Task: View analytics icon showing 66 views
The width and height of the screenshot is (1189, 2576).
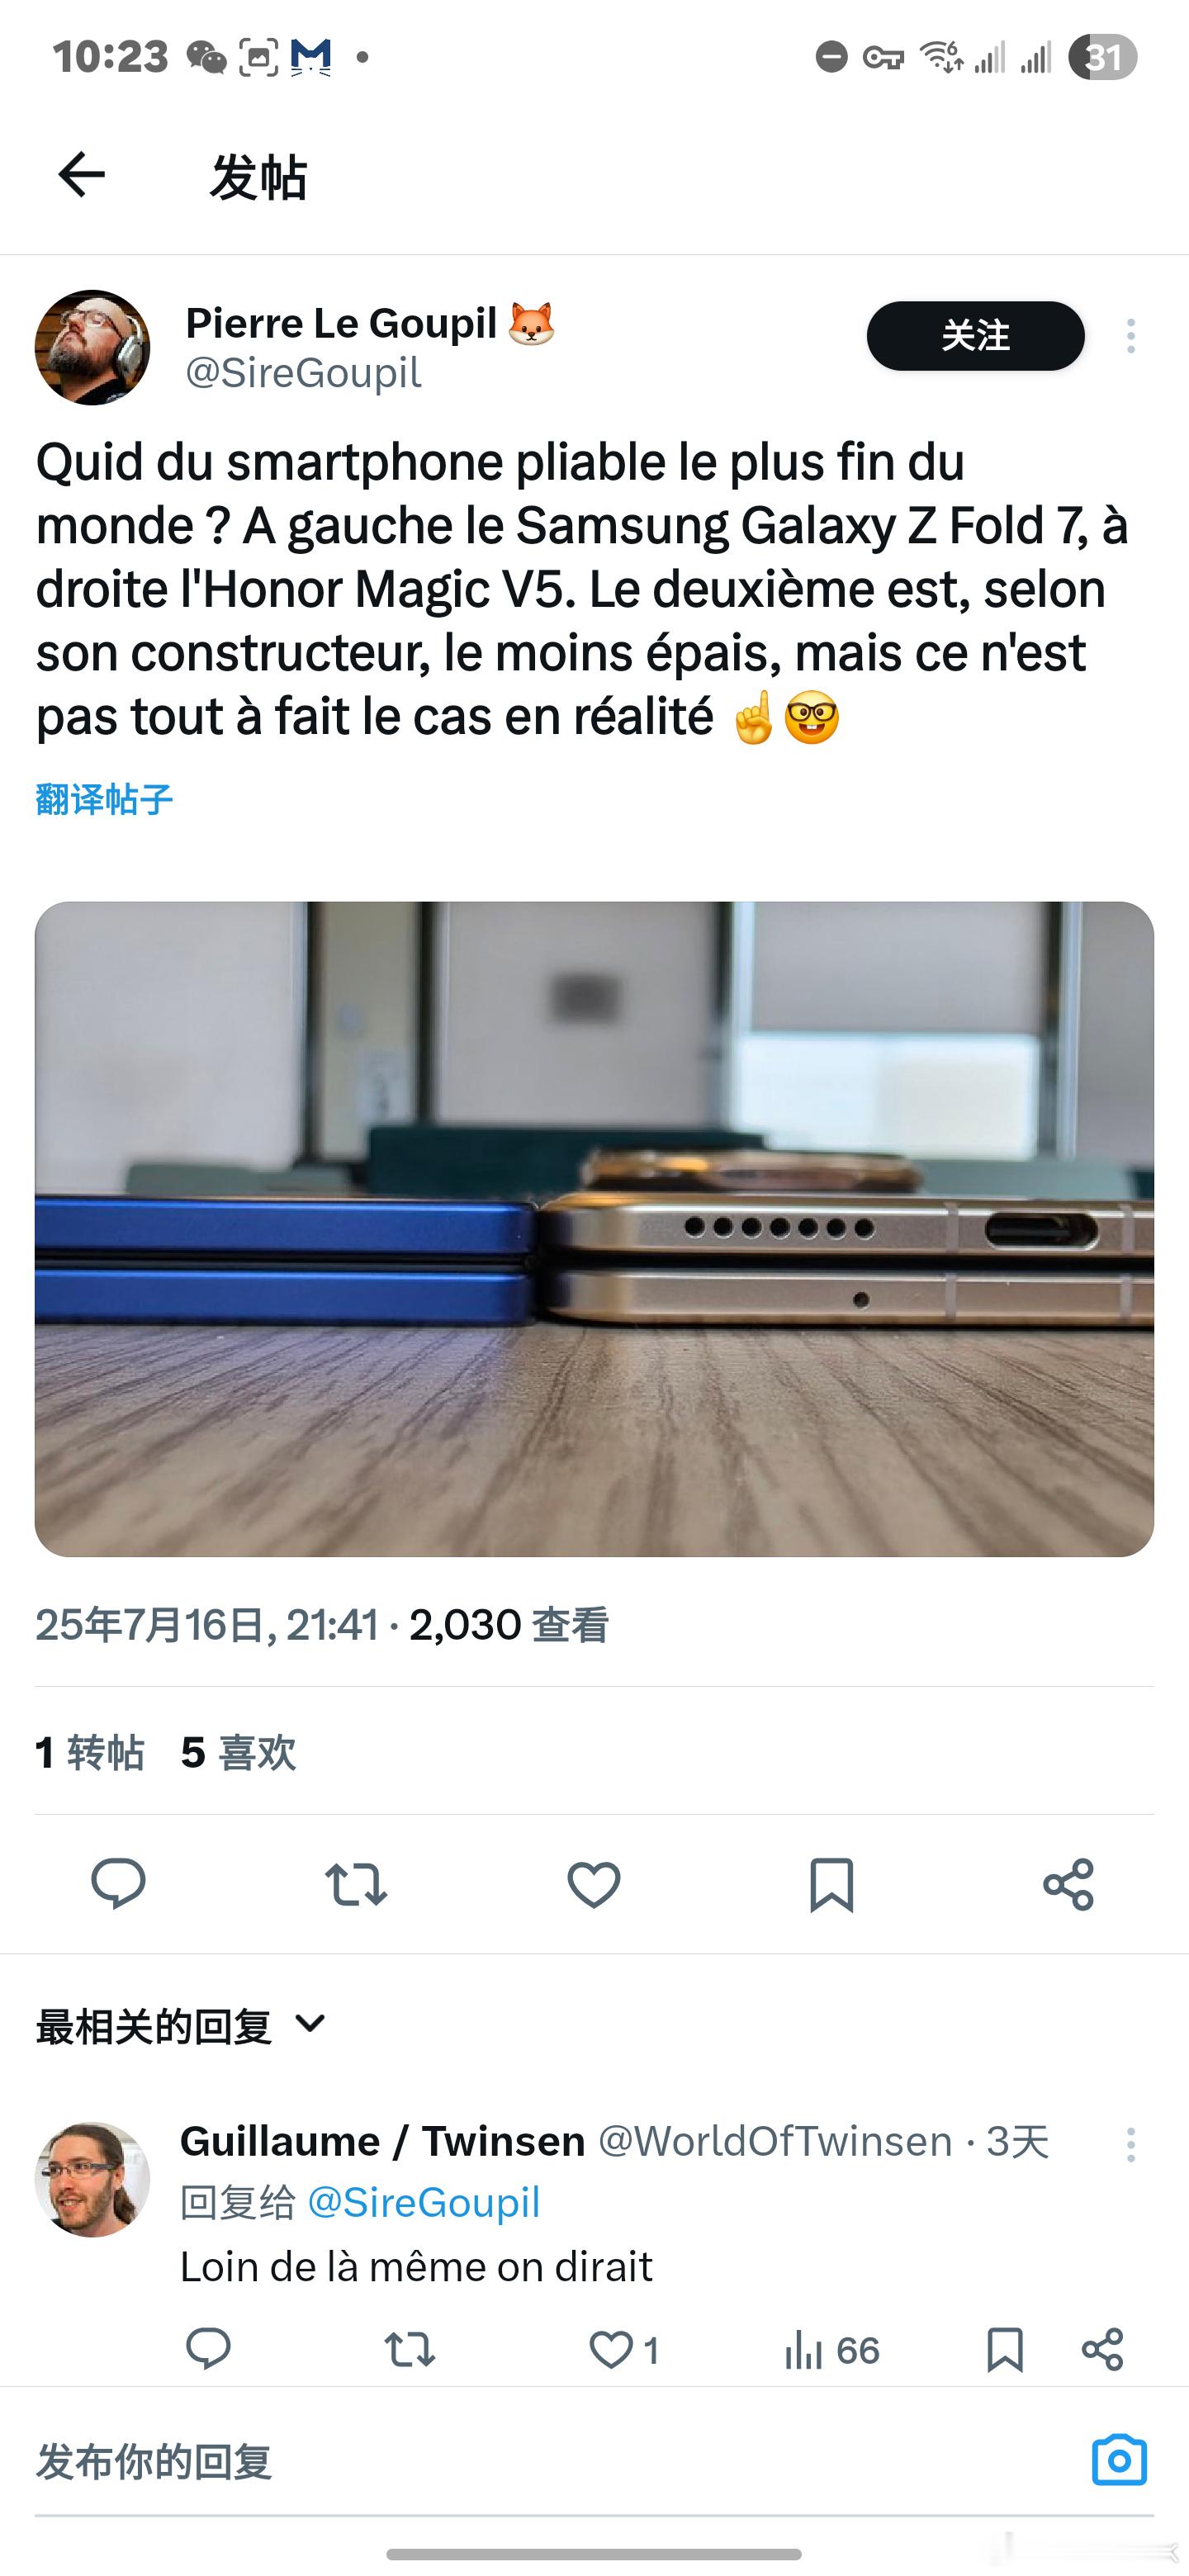Action: click(x=832, y=2350)
